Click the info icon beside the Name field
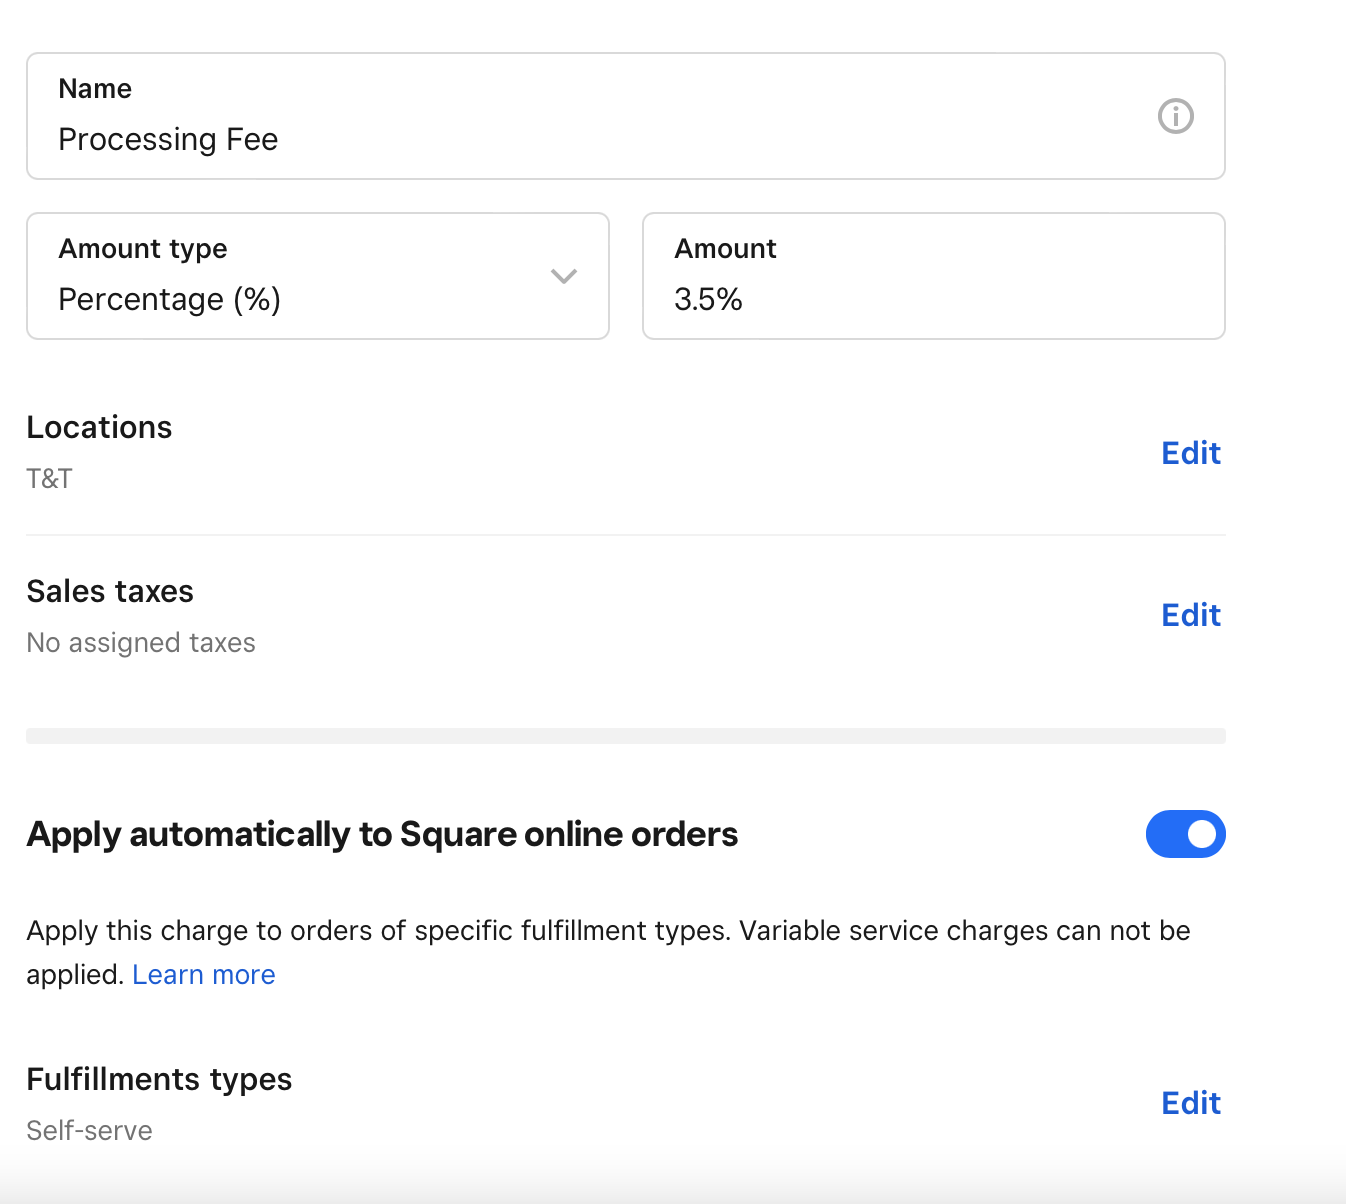 click(1176, 116)
